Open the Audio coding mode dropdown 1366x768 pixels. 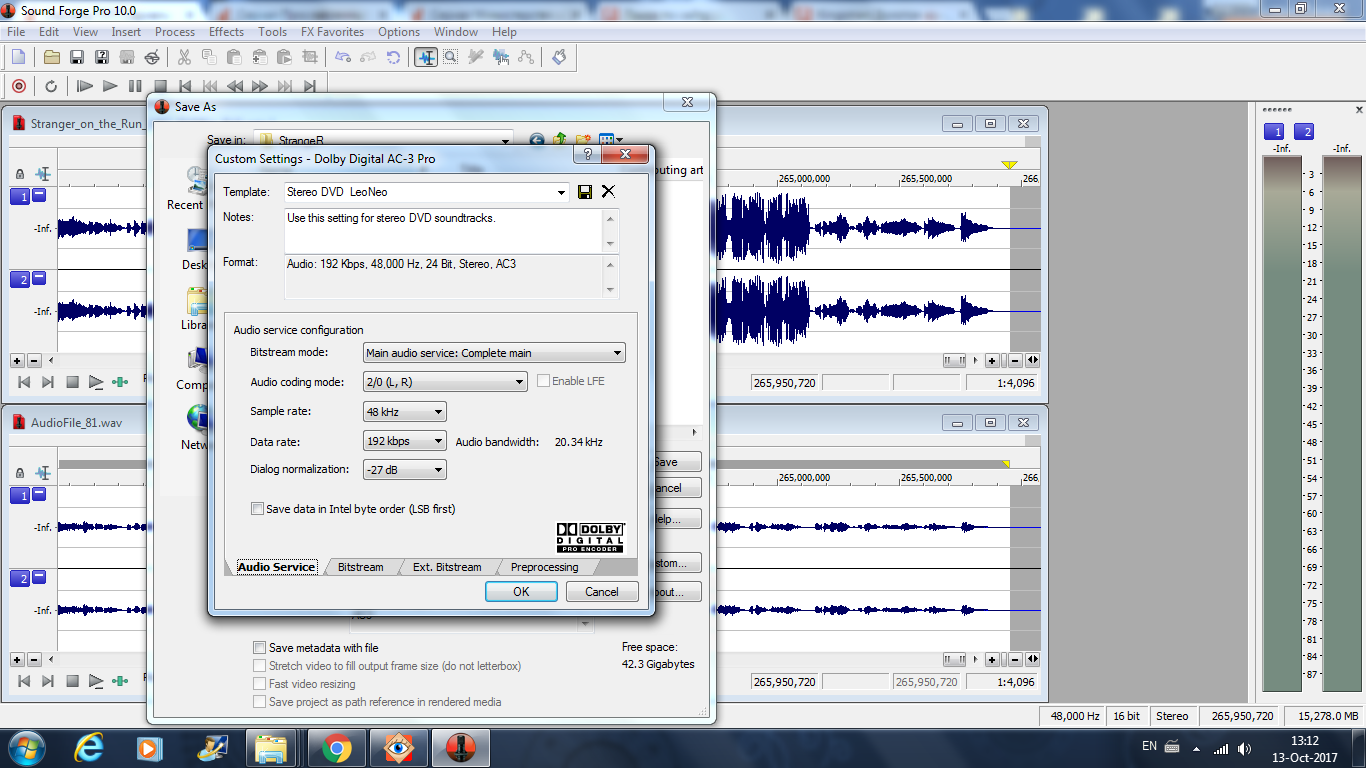point(519,382)
